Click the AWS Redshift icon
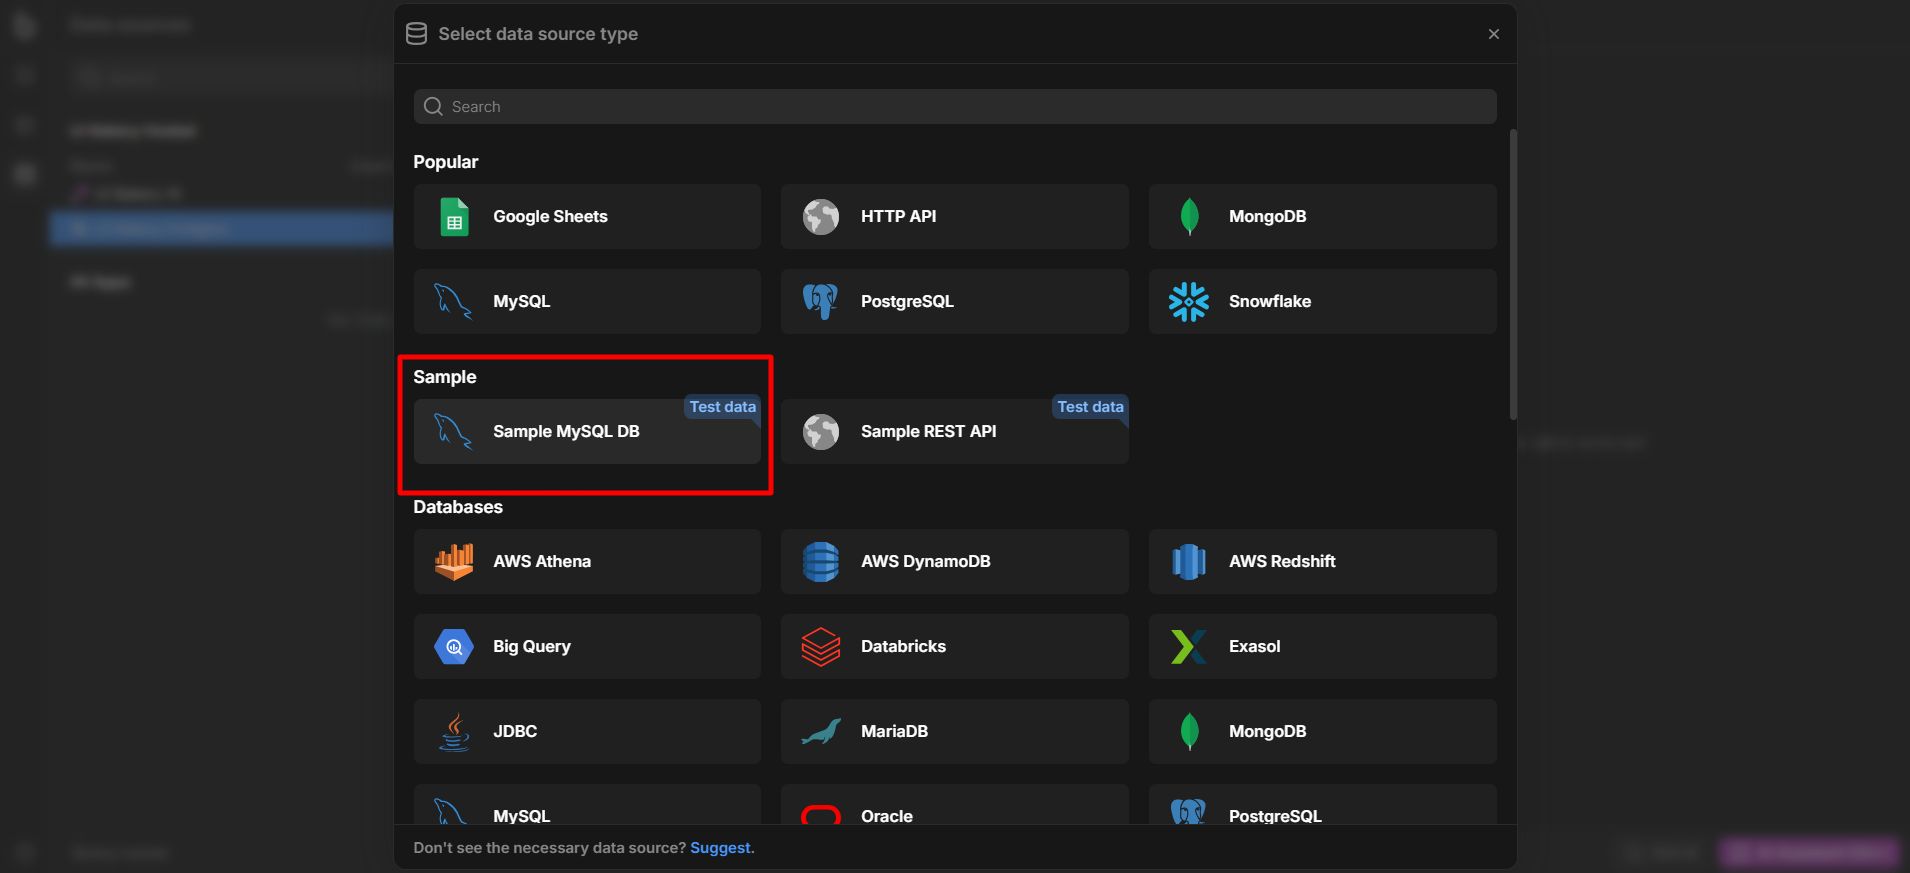Screen dimensions: 1910x873 pyautogui.click(x=1189, y=562)
